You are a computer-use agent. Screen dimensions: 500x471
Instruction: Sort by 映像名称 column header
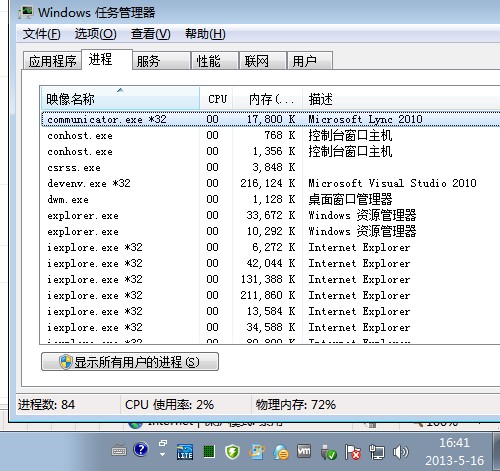[120, 99]
